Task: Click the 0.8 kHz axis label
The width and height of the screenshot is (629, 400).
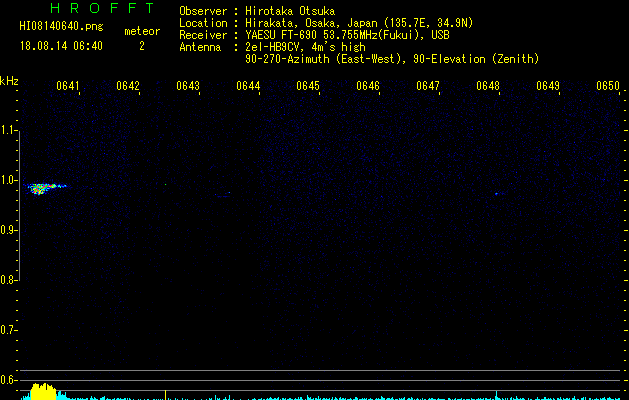Action: (8, 280)
